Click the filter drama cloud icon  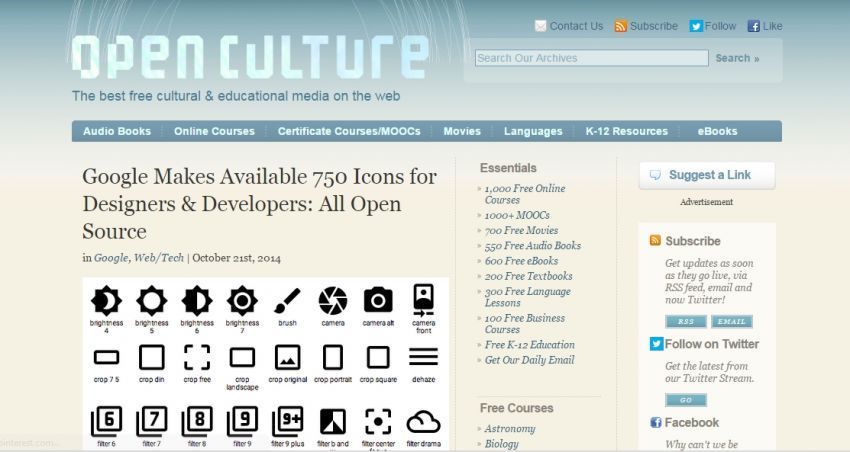pyautogui.click(x=423, y=422)
